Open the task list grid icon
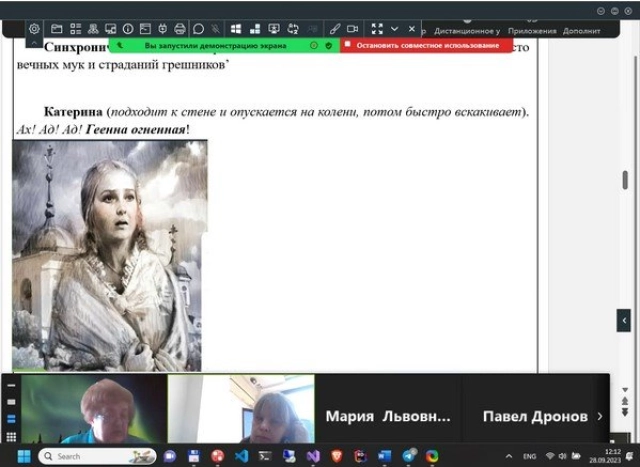640x467 pixels. (x=76, y=29)
